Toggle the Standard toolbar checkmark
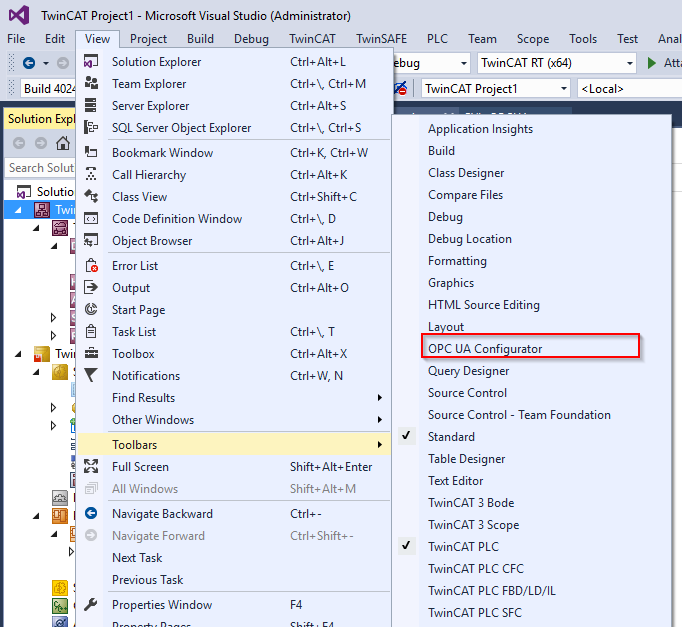The image size is (682, 627). pyautogui.click(x=406, y=436)
